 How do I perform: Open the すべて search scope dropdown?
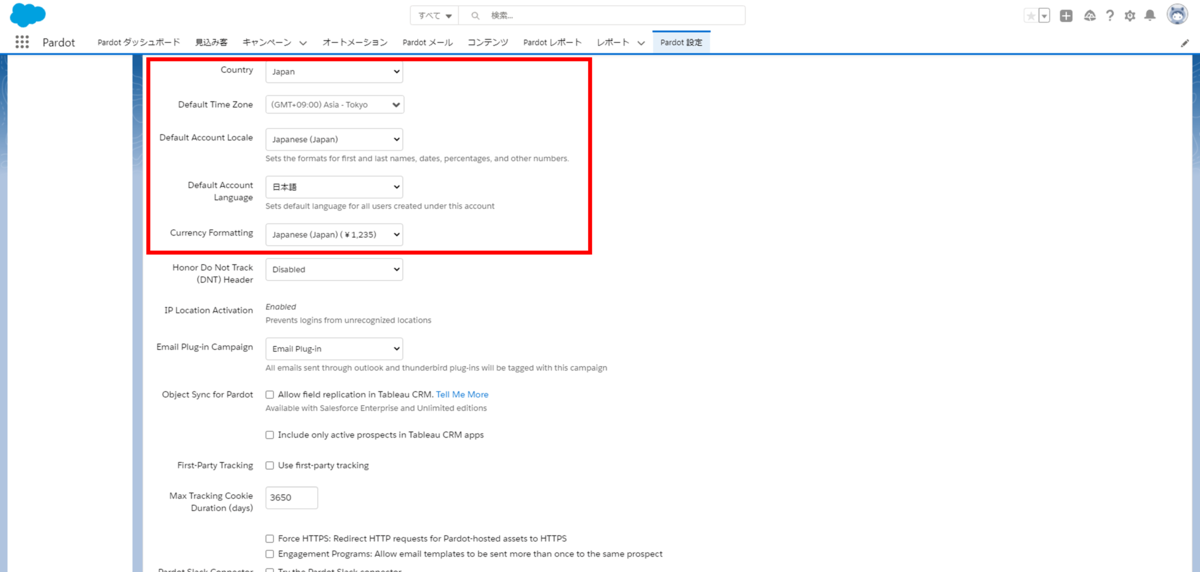pos(434,16)
